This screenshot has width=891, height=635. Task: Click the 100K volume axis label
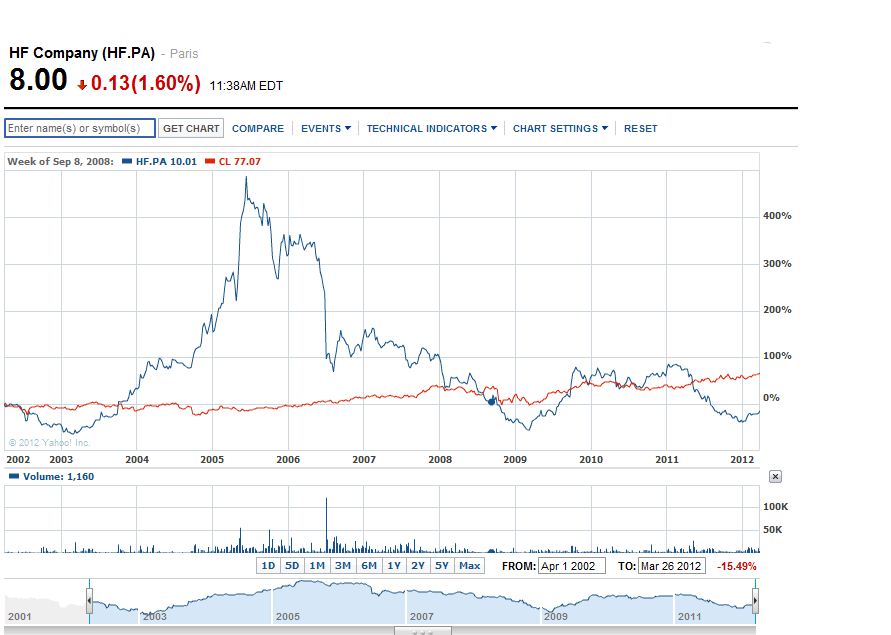[x=776, y=507]
